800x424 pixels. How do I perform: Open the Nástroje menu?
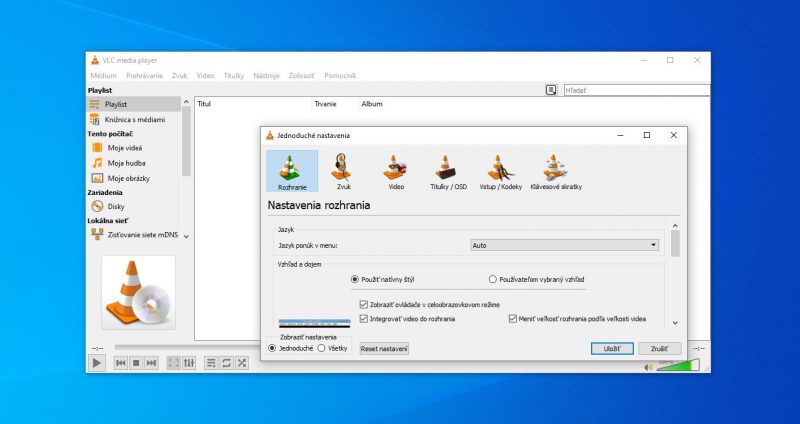266,75
